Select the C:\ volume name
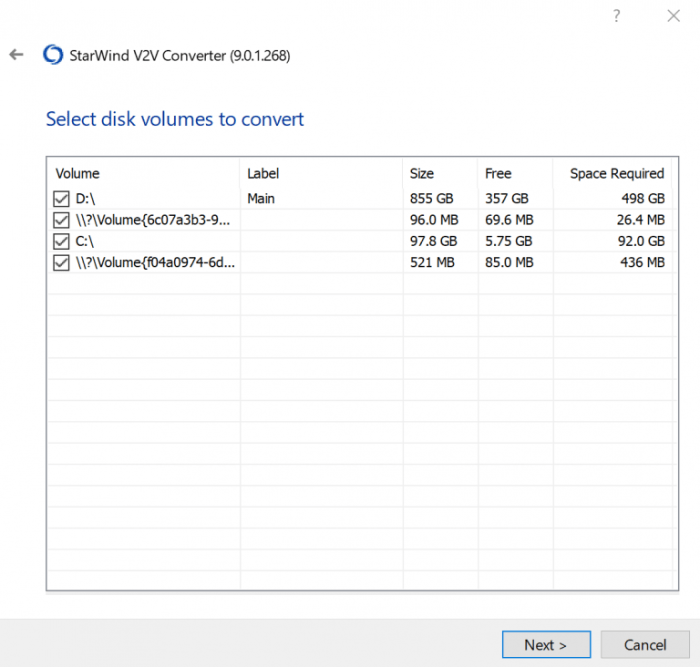 coord(84,241)
